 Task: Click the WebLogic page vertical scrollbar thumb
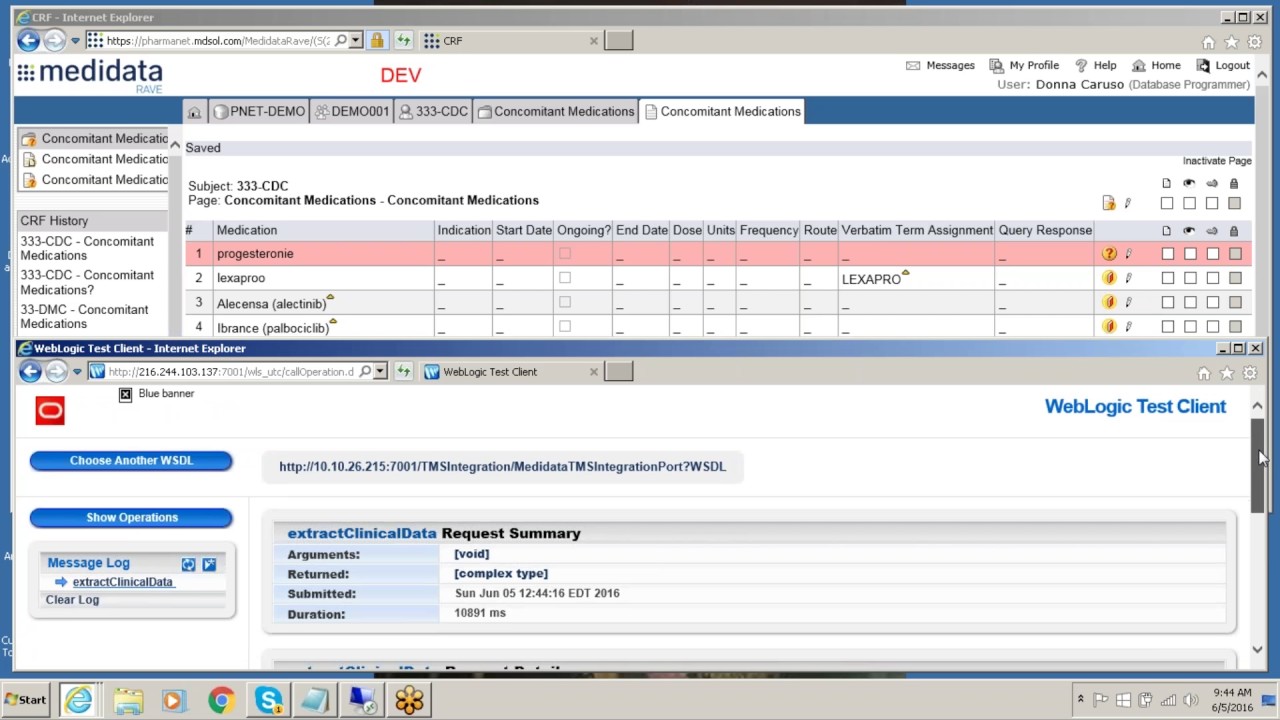click(x=1258, y=465)
